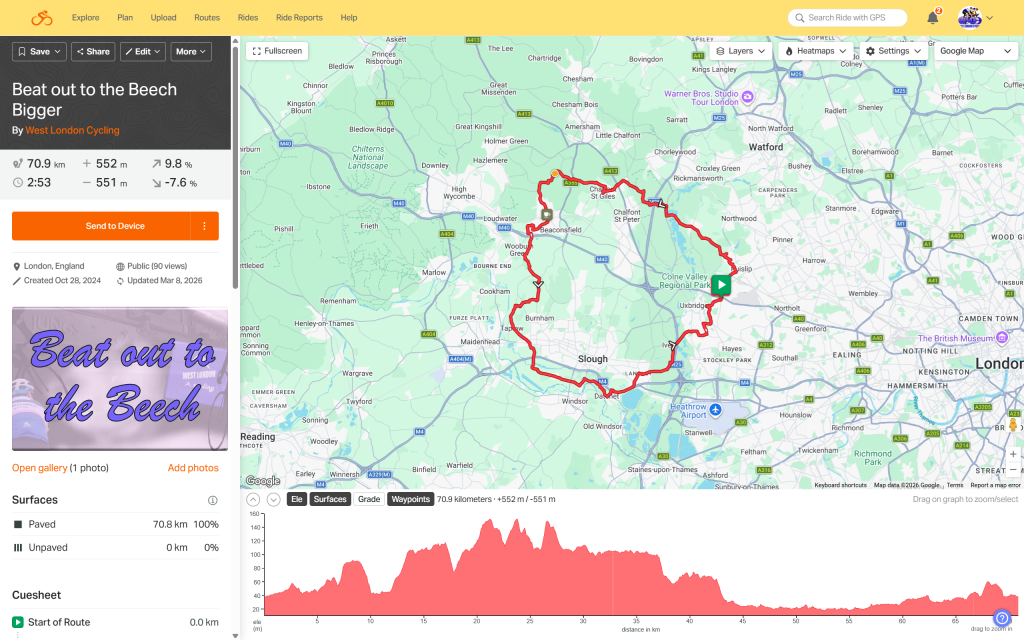Enter map Fullscreen mode
The width and height of the screenshot is (1024, 640).
pyautogui.click(x=278, y=50)
